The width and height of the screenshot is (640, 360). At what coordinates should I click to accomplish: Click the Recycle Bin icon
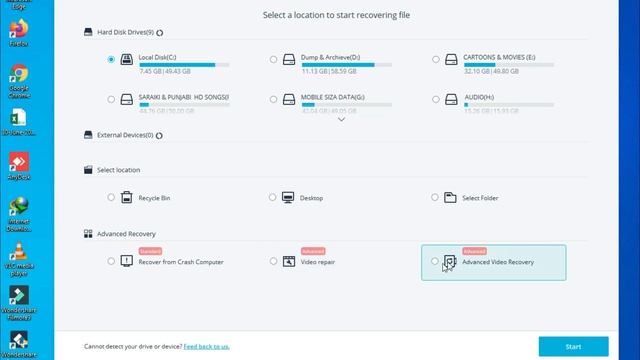[127, 198]
